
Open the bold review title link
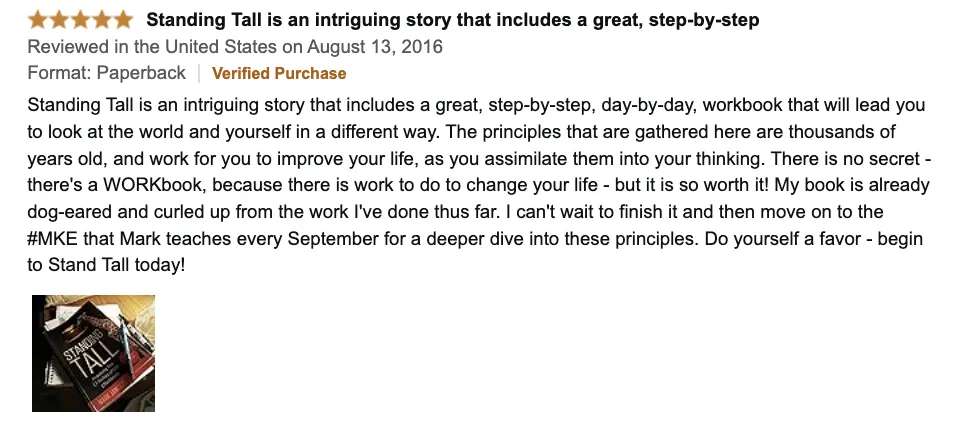452,20
